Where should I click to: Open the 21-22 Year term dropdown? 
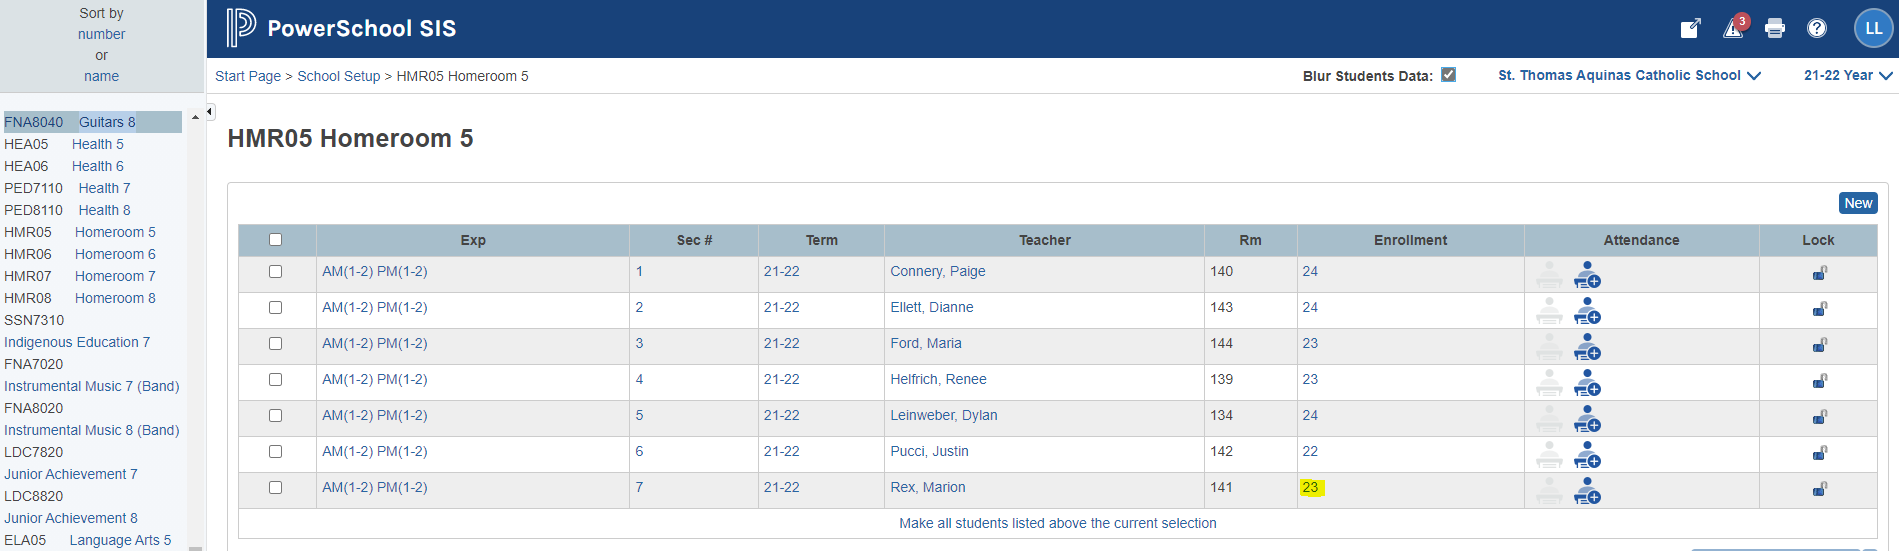coord(1848,75)
